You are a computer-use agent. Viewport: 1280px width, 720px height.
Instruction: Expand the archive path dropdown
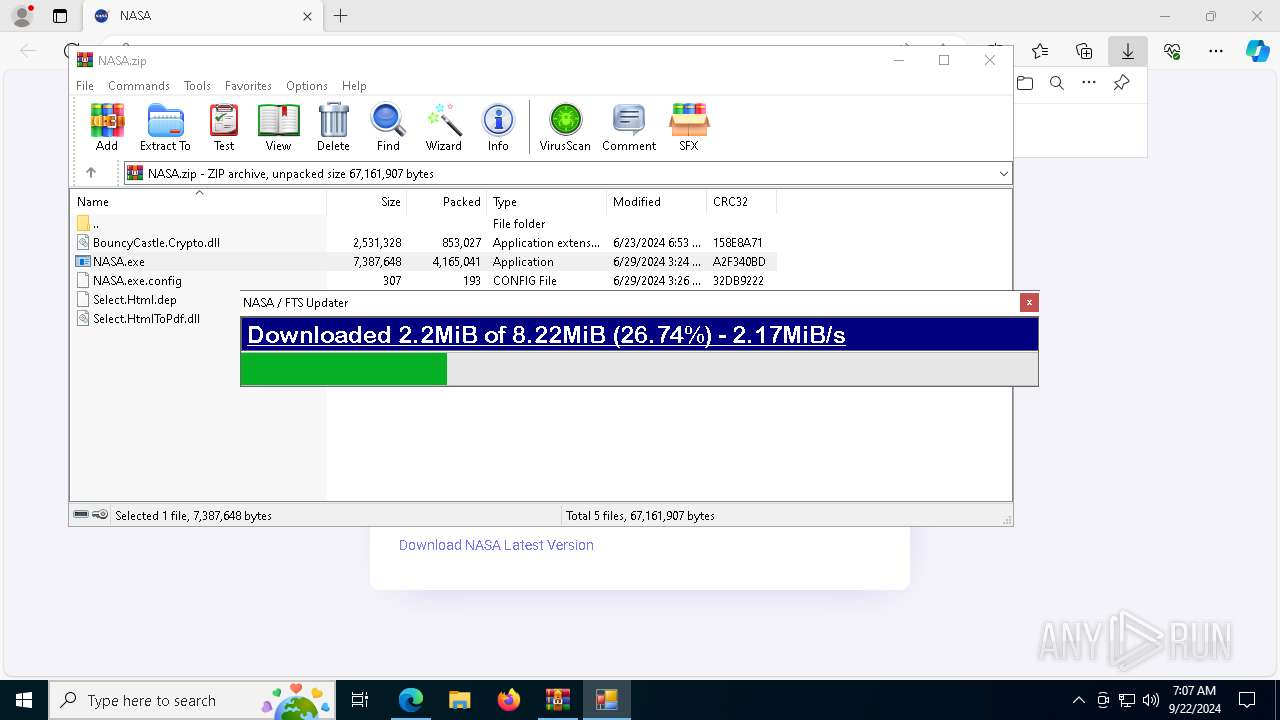point(1003,174)
